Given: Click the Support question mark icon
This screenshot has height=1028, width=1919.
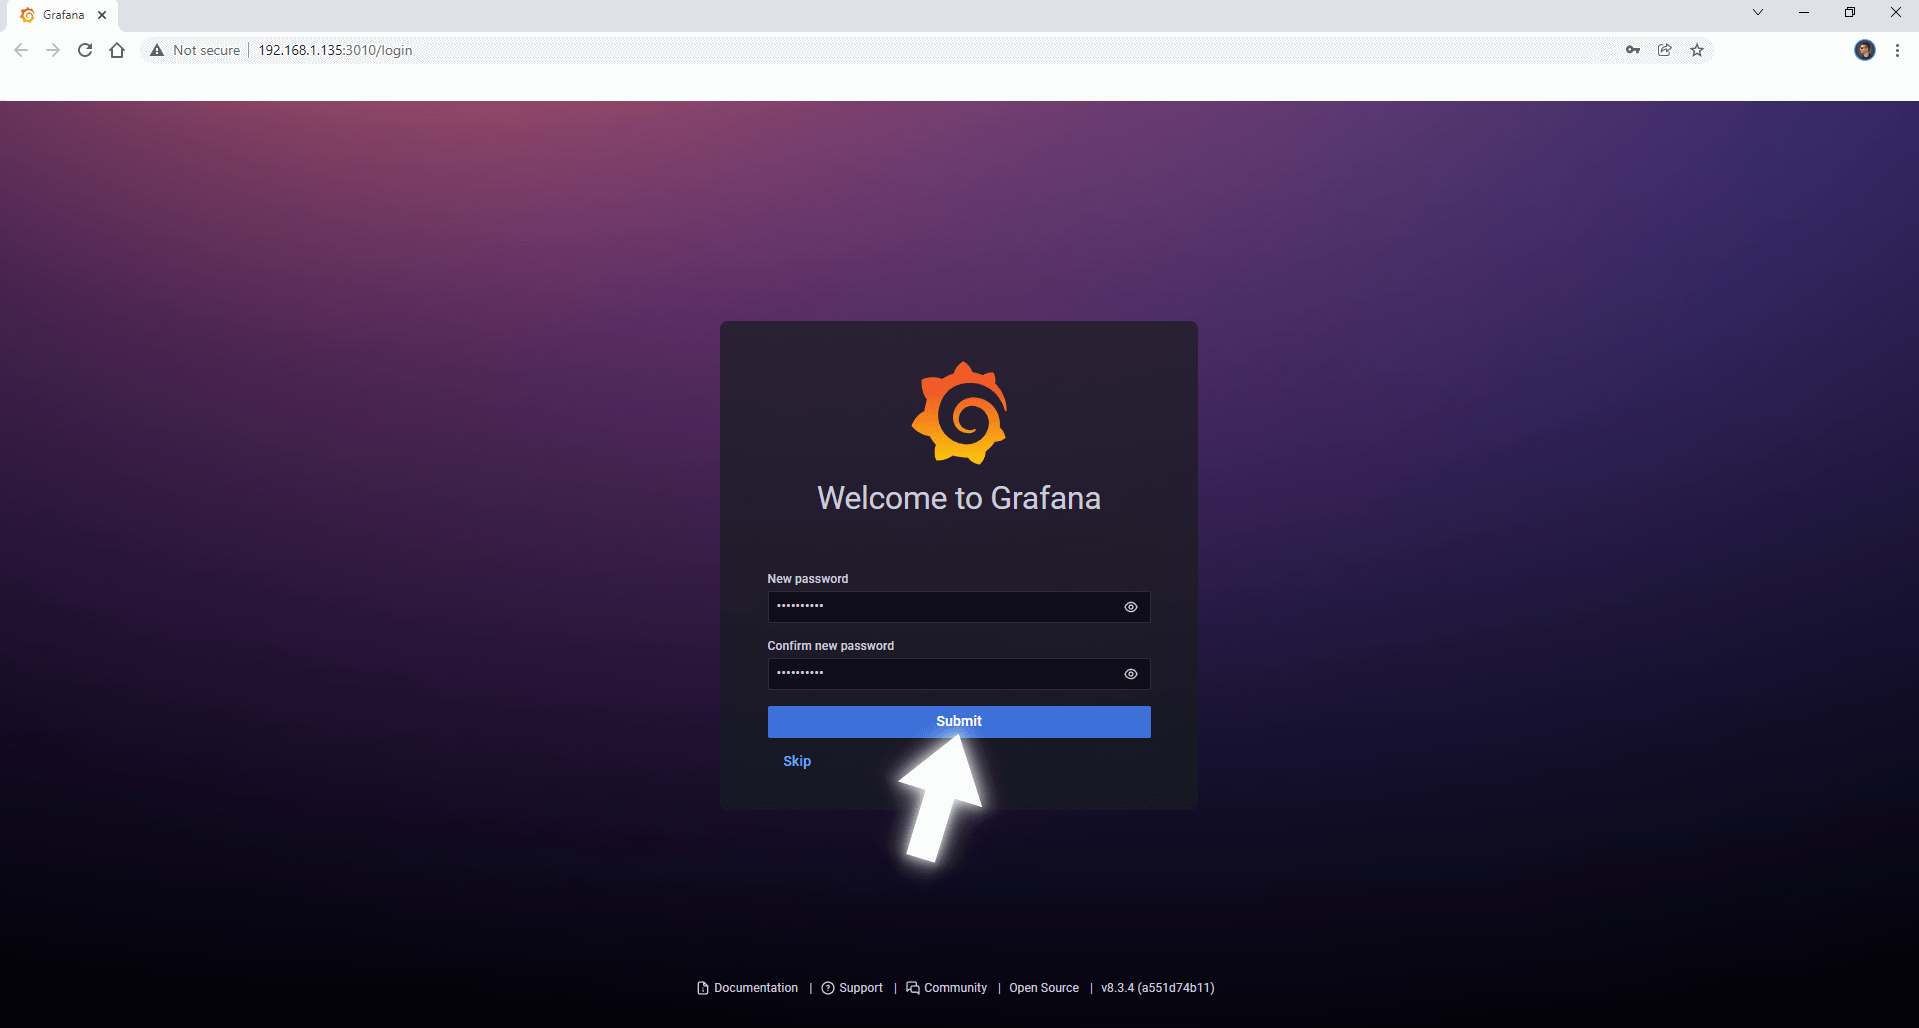Looking at the screenshot, I should point(828,988).
